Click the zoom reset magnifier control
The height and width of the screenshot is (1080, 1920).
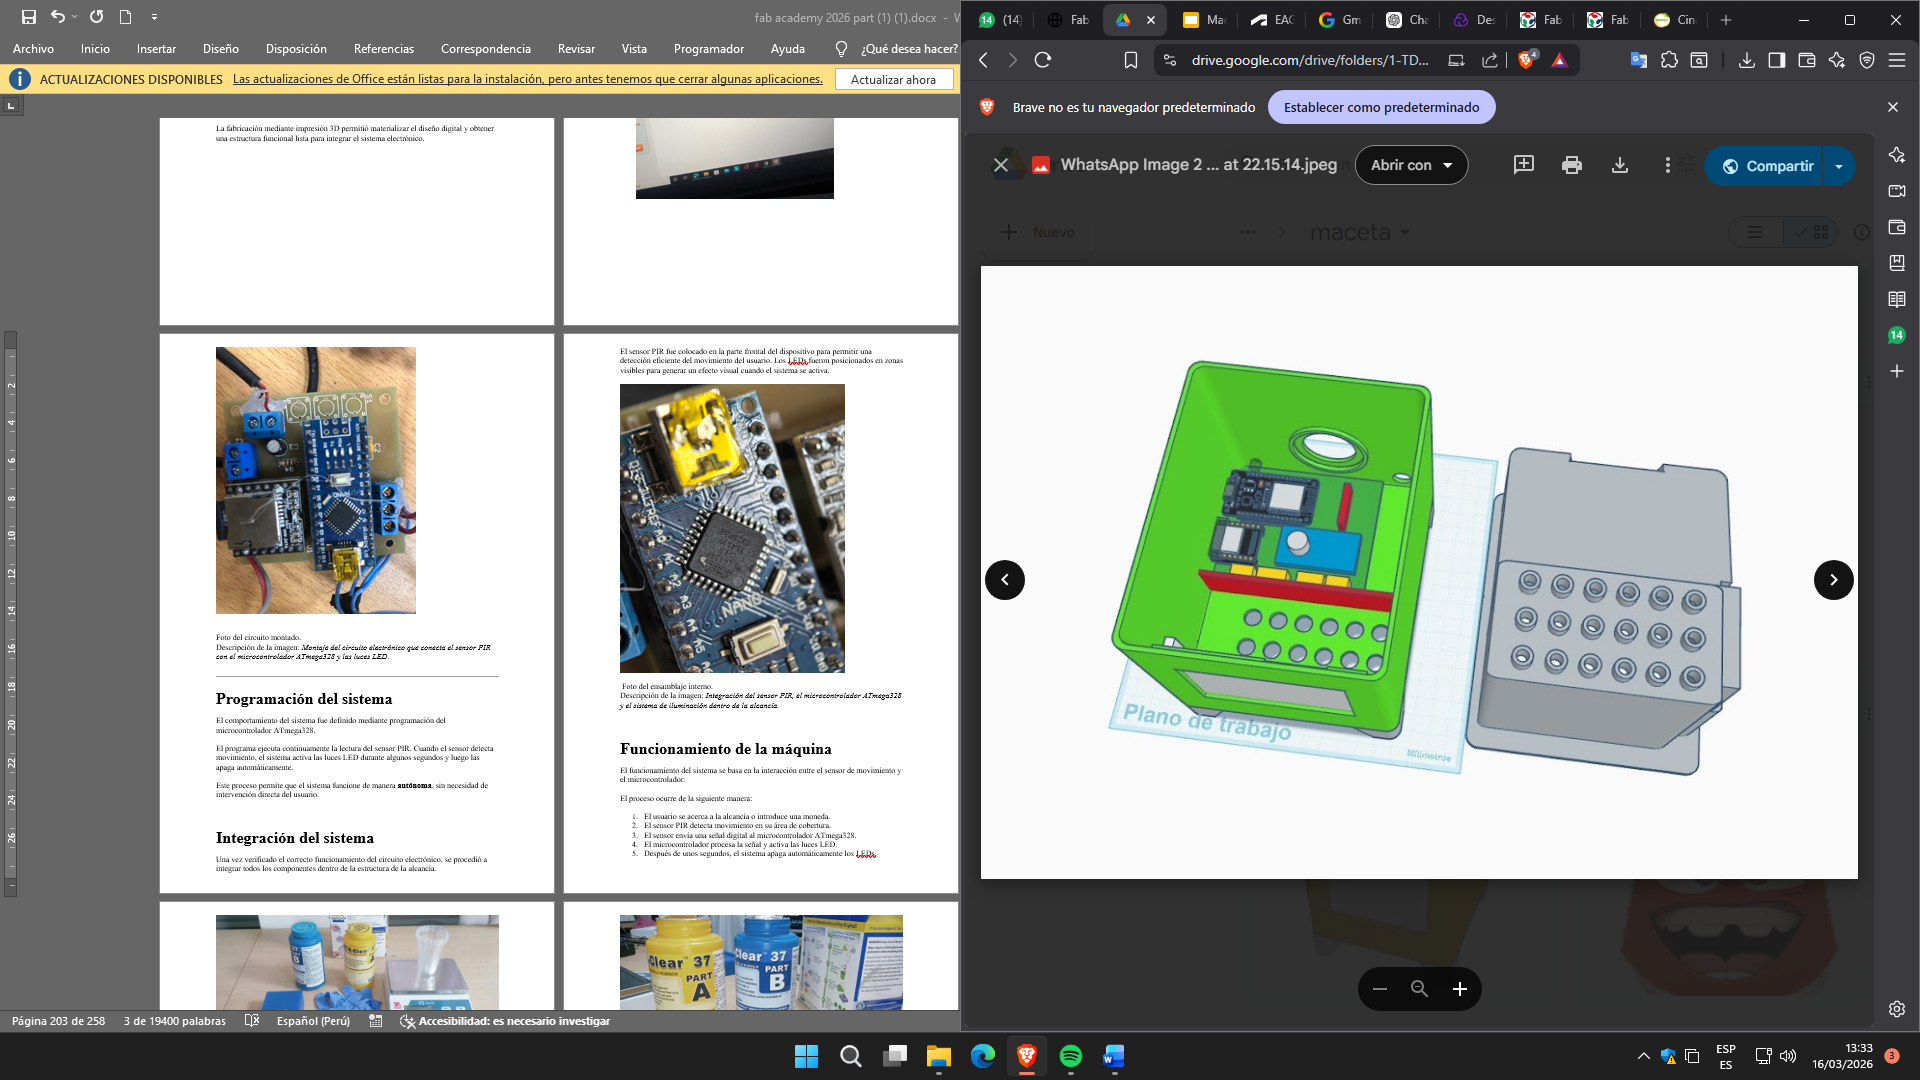tap(1419, 989)
